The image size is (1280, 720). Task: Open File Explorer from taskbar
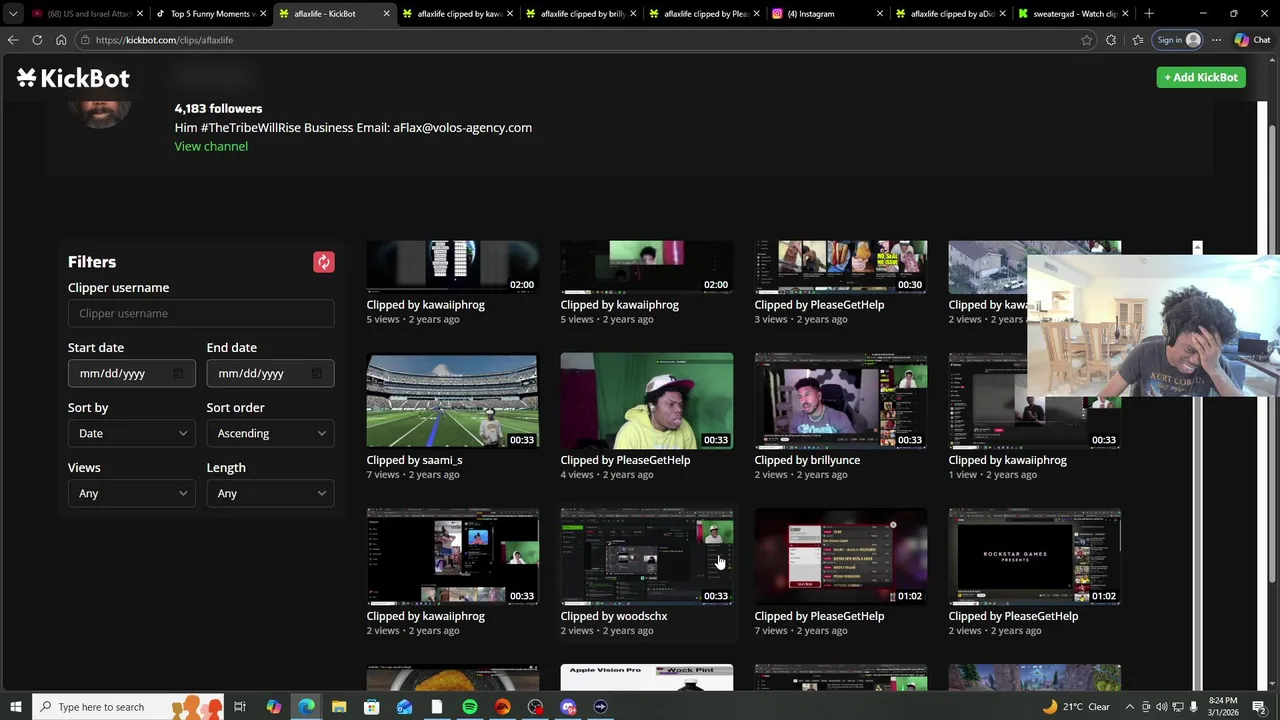[339, 707]
